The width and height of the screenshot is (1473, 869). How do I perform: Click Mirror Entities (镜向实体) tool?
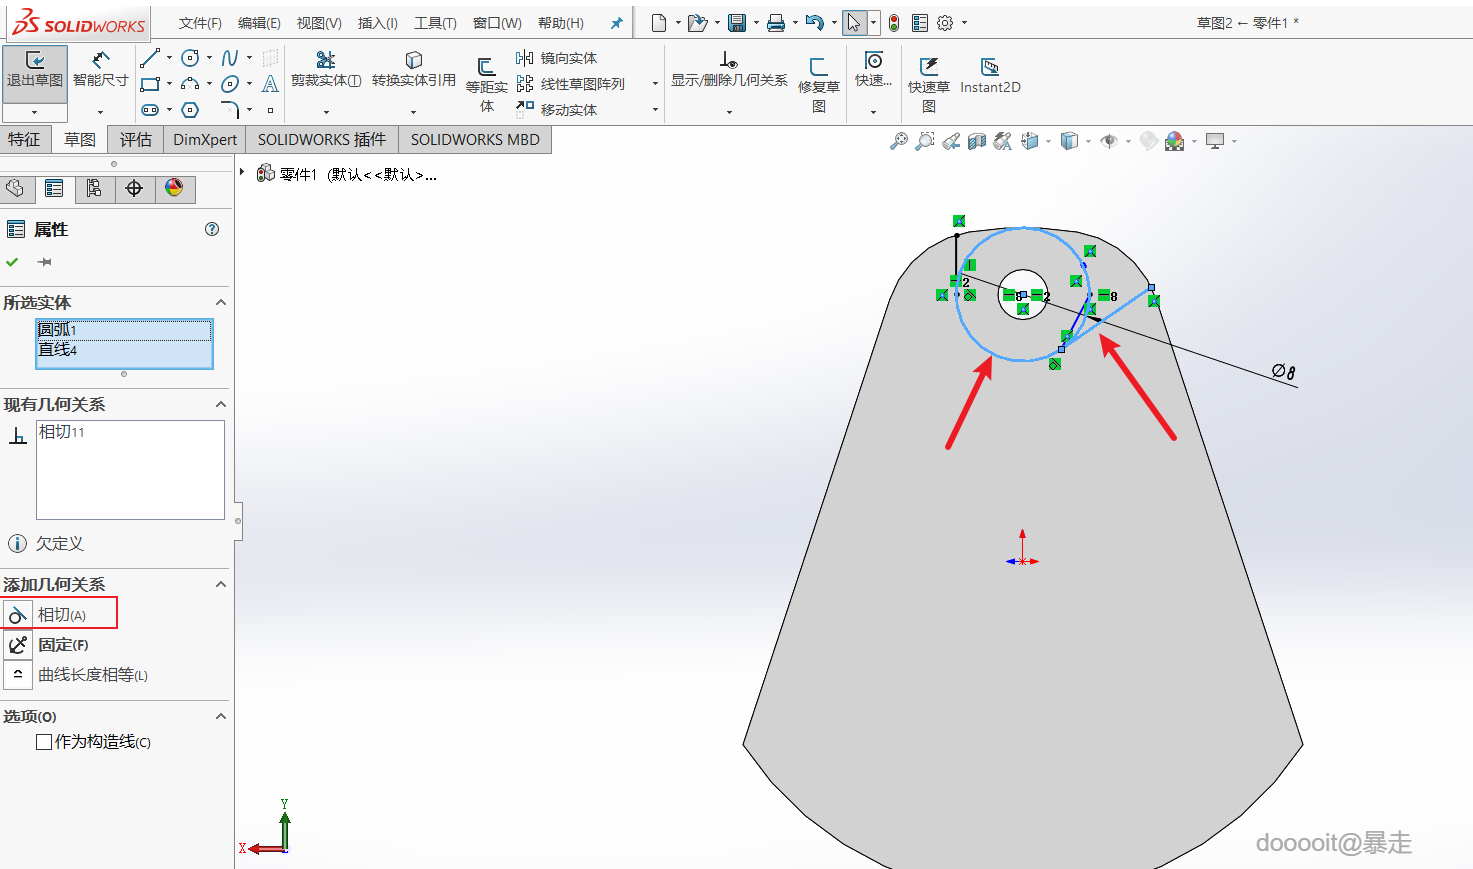(557, 58)
